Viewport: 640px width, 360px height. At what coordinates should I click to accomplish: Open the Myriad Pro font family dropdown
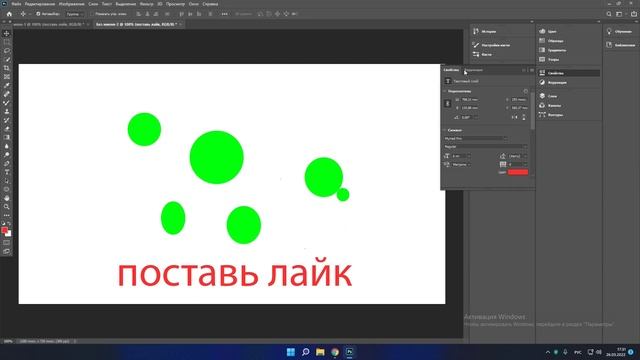476,138
